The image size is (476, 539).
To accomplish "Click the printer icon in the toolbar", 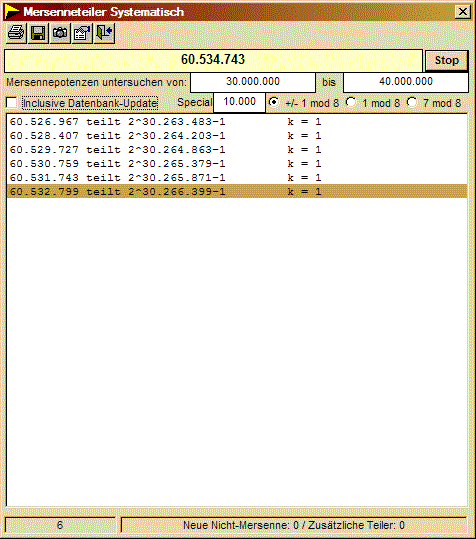I will 16,33.
